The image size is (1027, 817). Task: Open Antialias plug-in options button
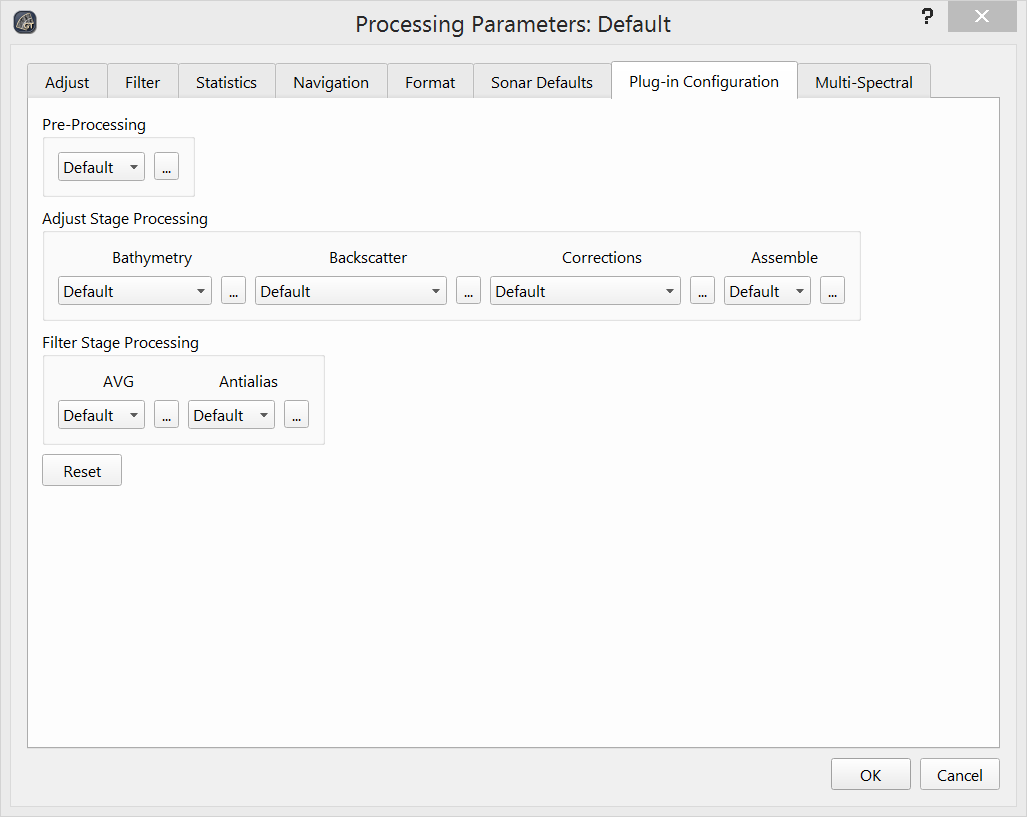(296, 415)
